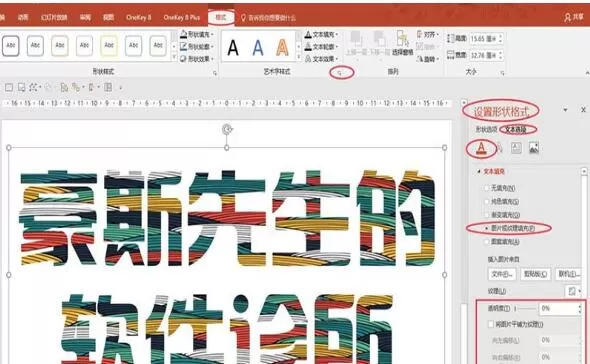This screenshot has width=590, height=364.
Task: Apply the orange outlined A WordArt style
Action: 282,48
